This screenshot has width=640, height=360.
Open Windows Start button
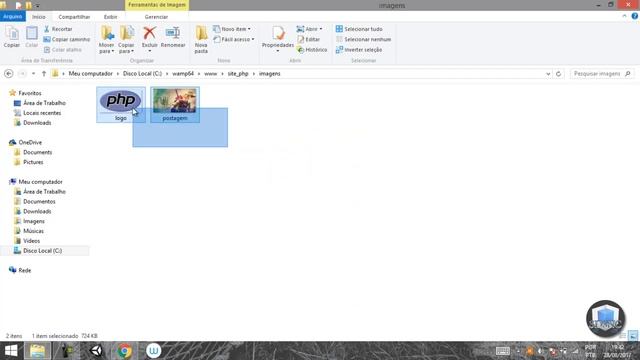(x=11, y=351)
